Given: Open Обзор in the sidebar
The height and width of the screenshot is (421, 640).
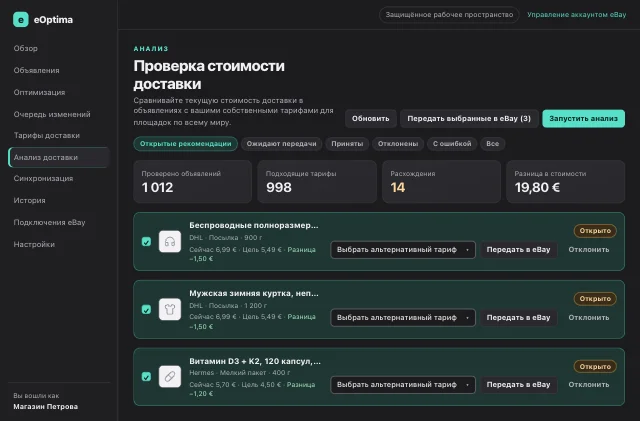Looking at the screenshot, I should (x=25, y=48).
